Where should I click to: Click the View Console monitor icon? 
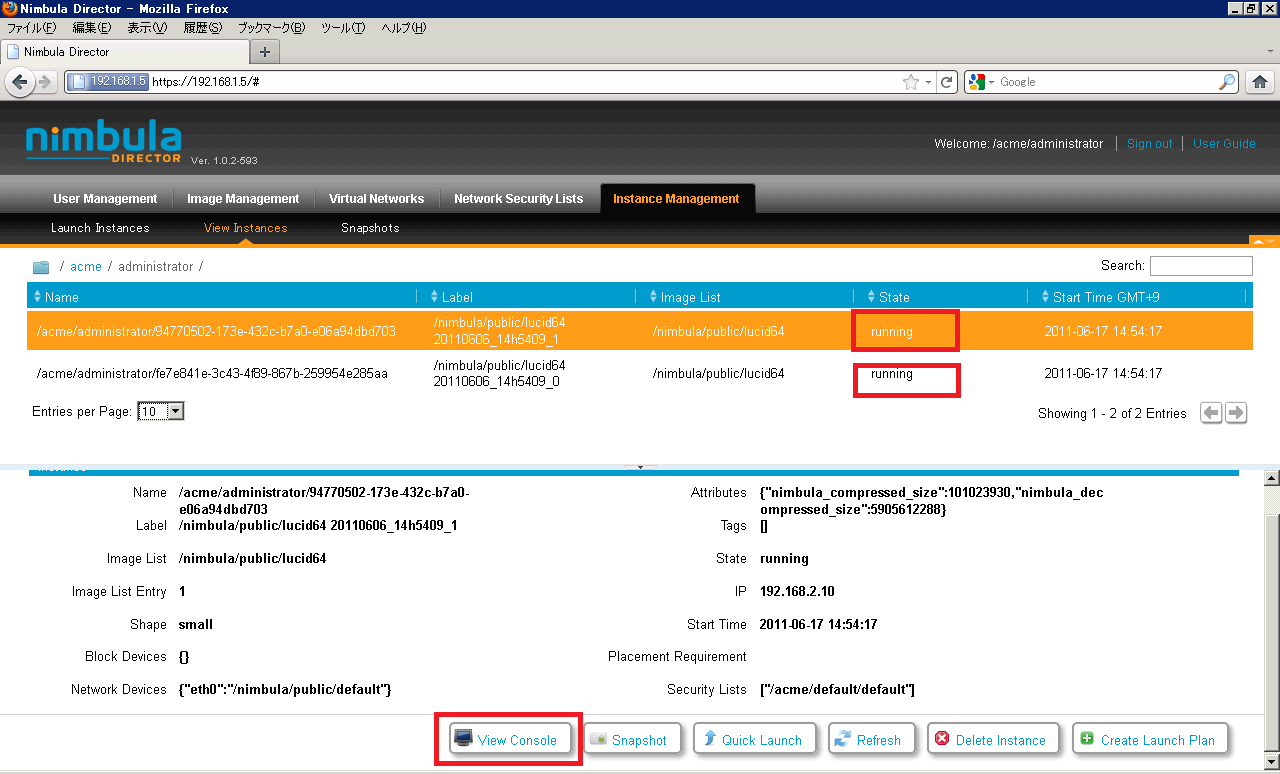point(463,739)
